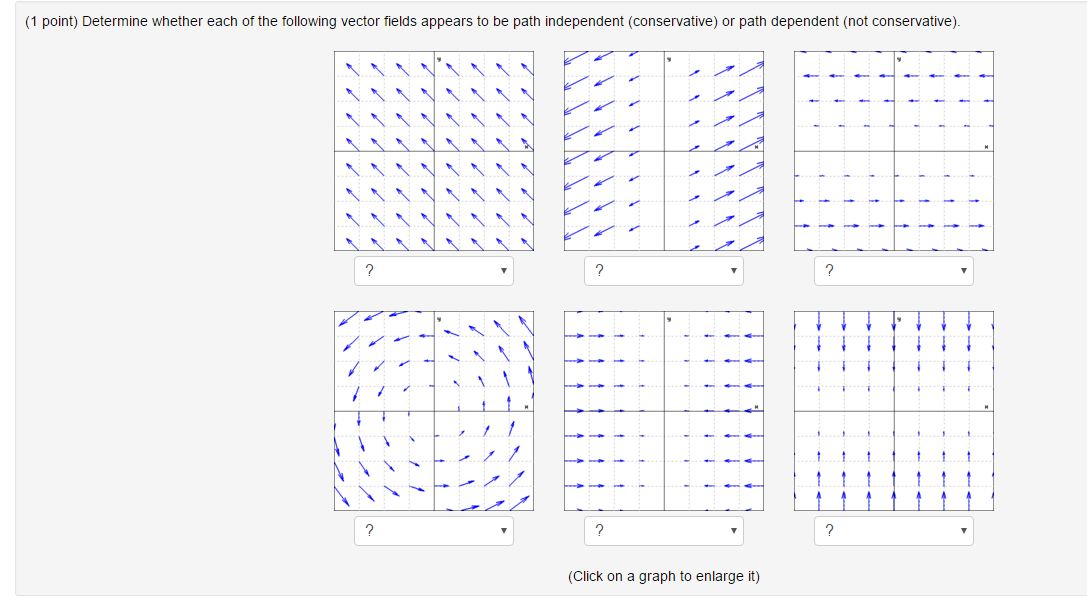Viewport: 1087px width, 598px height.
Task: Open the answer dropdown below the vertical arrows field
Action: click(x=894, y=531)
